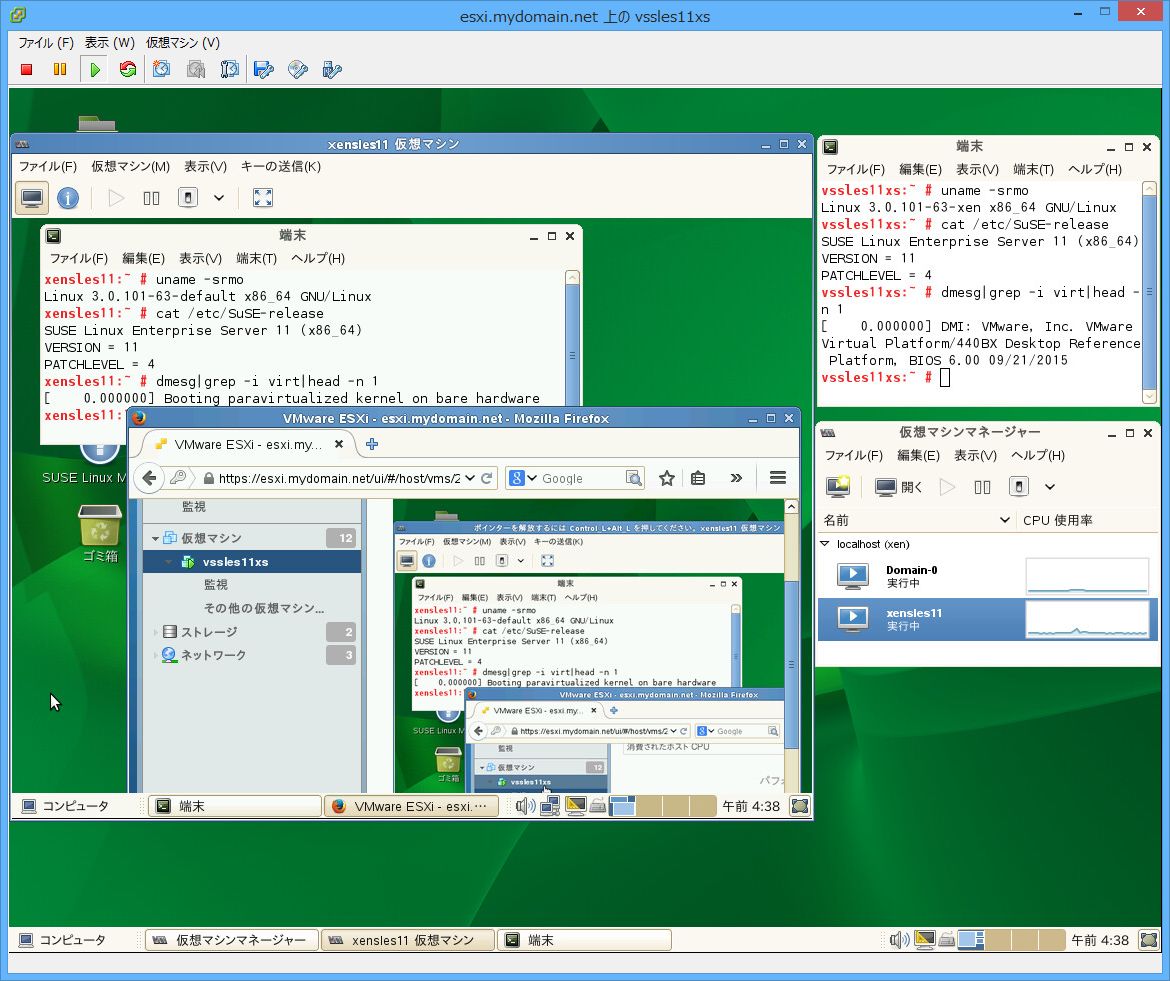Select ネットワーク in ESXi navigator
Image resolution: width=1170 pixels, height=981 pixels.
click(x=213, y=655)
